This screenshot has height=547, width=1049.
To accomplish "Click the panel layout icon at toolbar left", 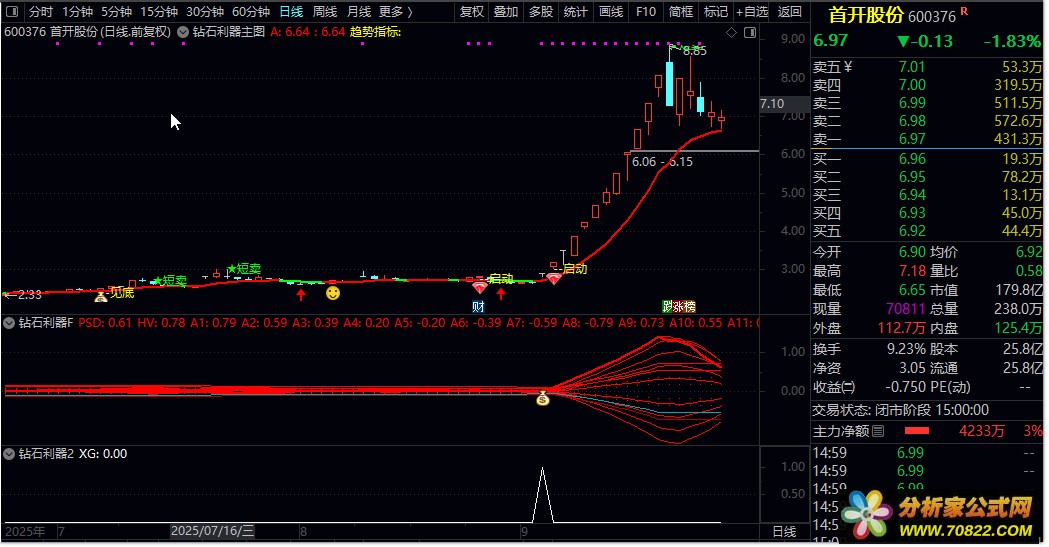I will pos(12,11).
